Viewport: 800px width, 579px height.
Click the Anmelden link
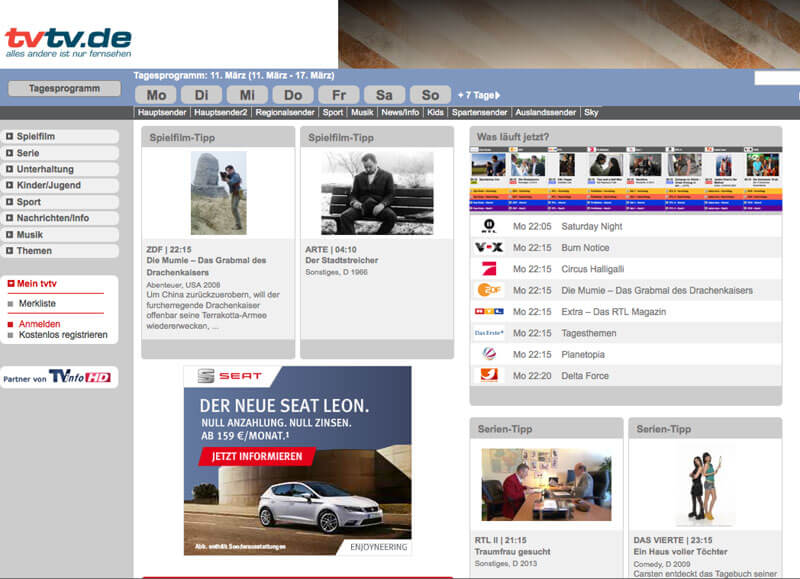[39, 324]
